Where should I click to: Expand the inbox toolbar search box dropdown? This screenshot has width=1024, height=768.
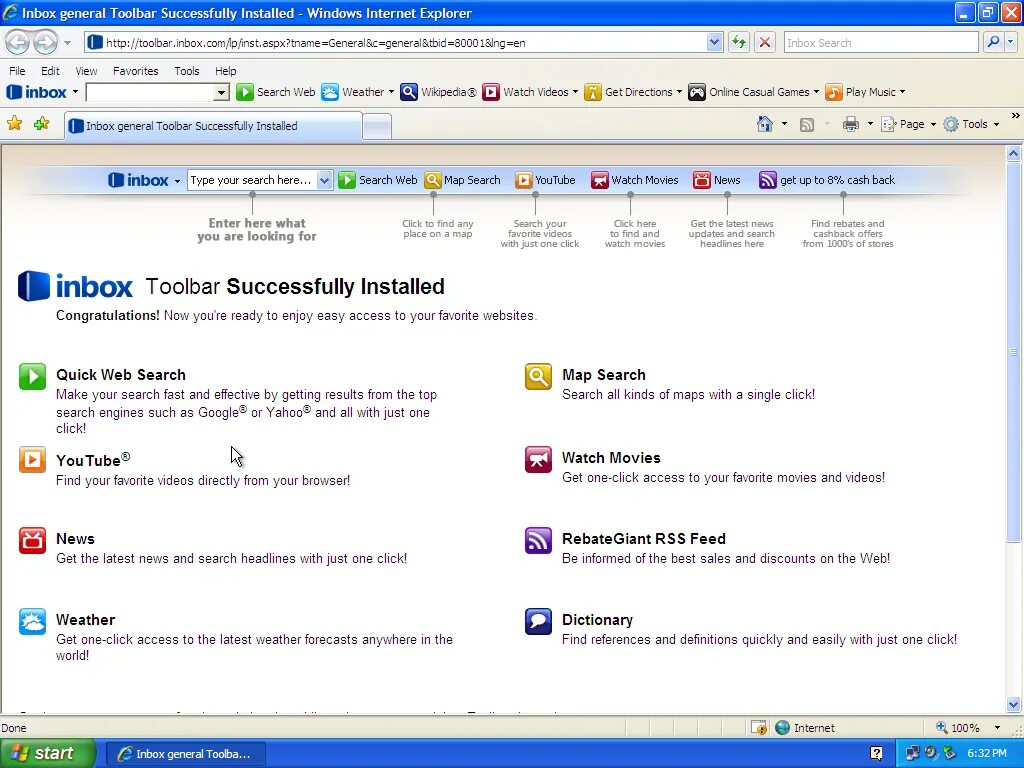click(221, 92)
